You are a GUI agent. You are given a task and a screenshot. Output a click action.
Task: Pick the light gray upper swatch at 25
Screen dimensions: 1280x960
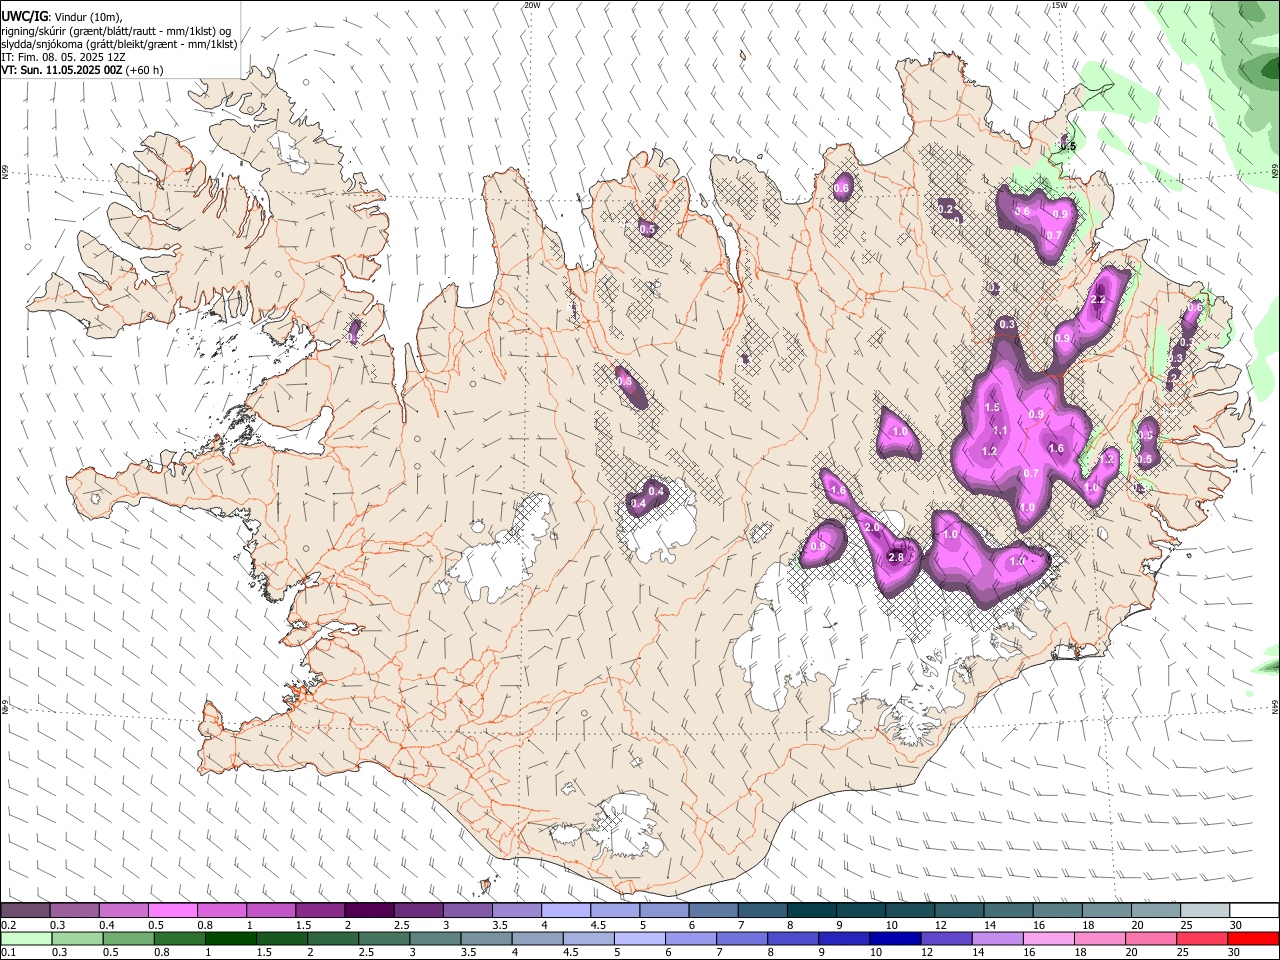[1204, 911]
